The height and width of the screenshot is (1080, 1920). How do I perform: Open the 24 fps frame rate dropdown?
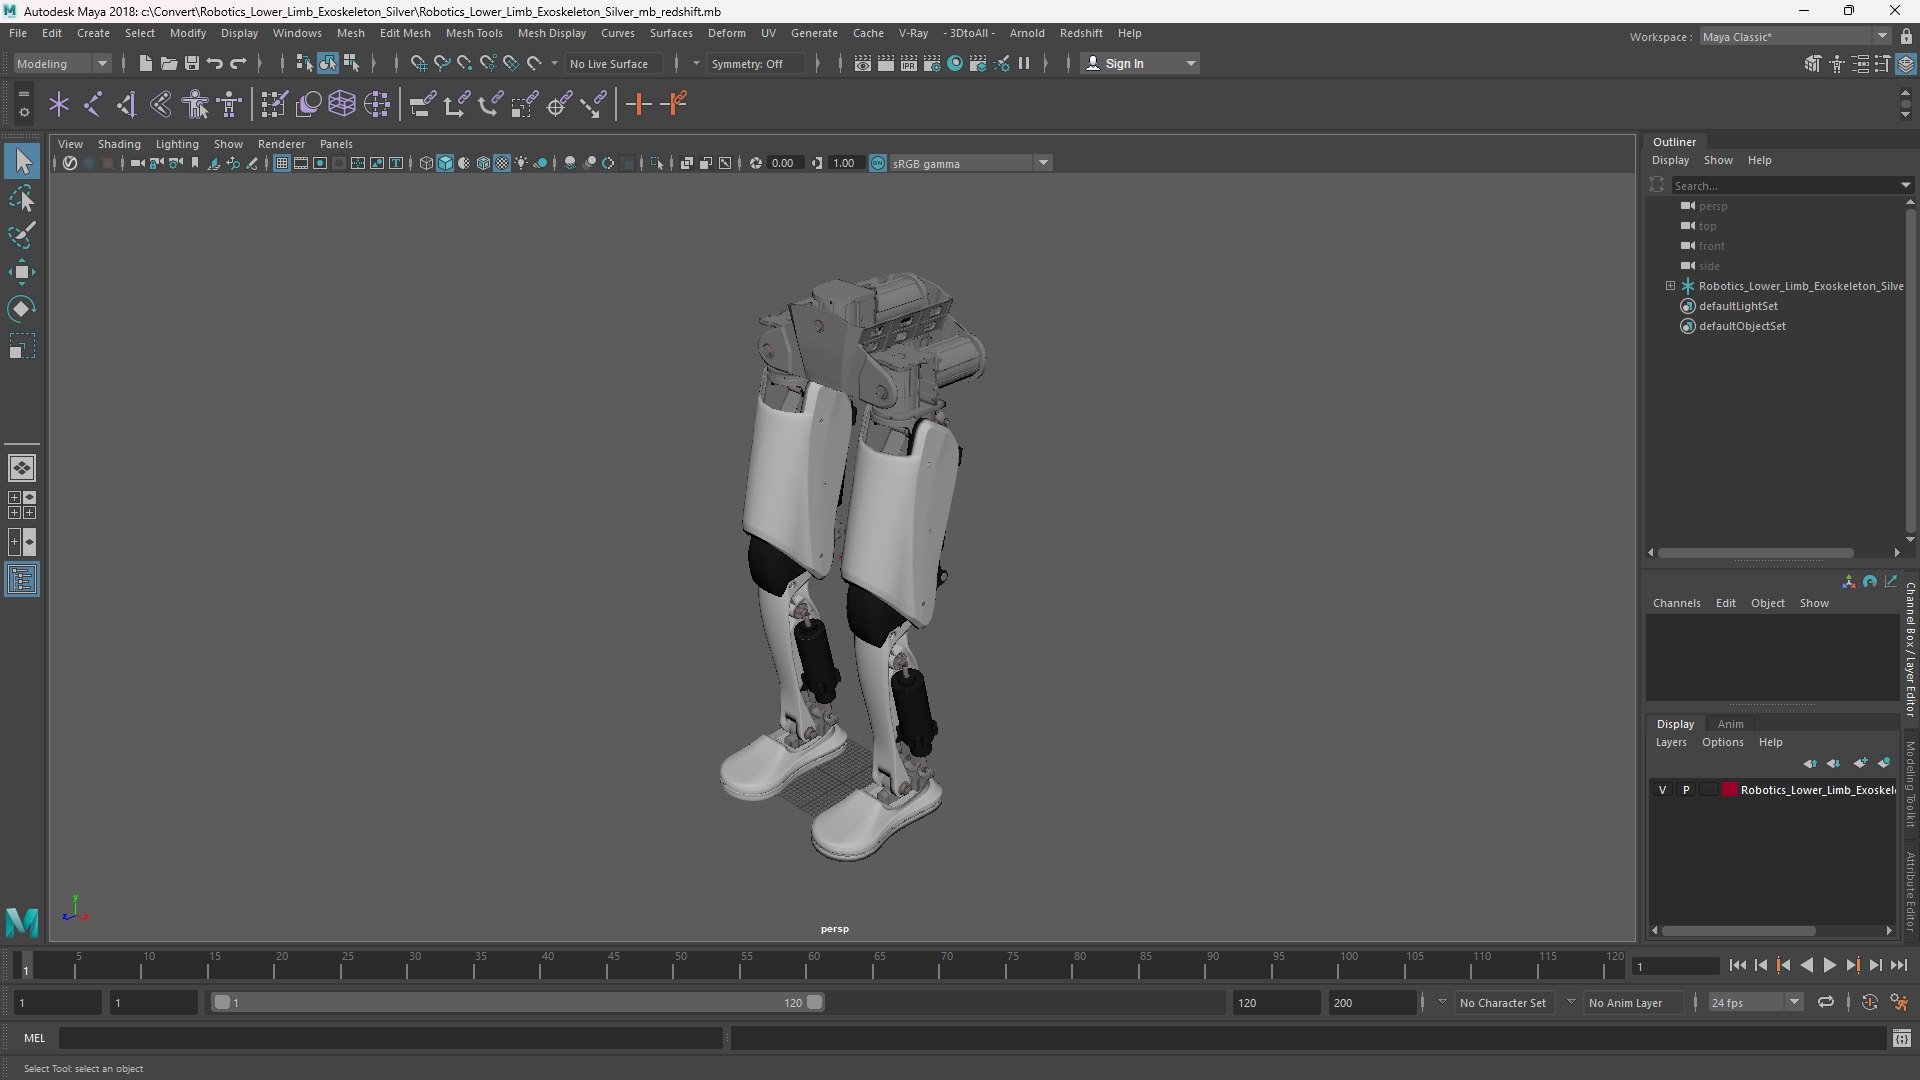(x=1755, y=1002)
